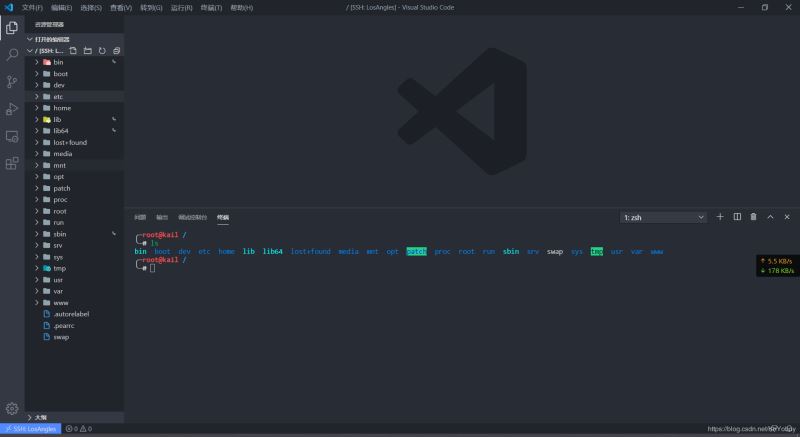This screenshot has width=800, height=437.
Task: Expand the patch folder
Action: click(74, 188)
